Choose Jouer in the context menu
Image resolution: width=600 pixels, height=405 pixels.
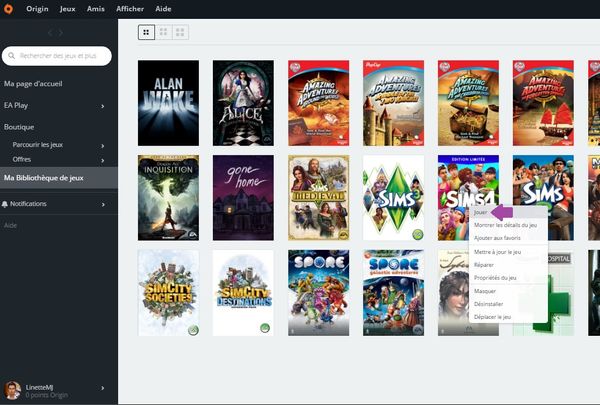pyautogui.click(x=481, y=212)
